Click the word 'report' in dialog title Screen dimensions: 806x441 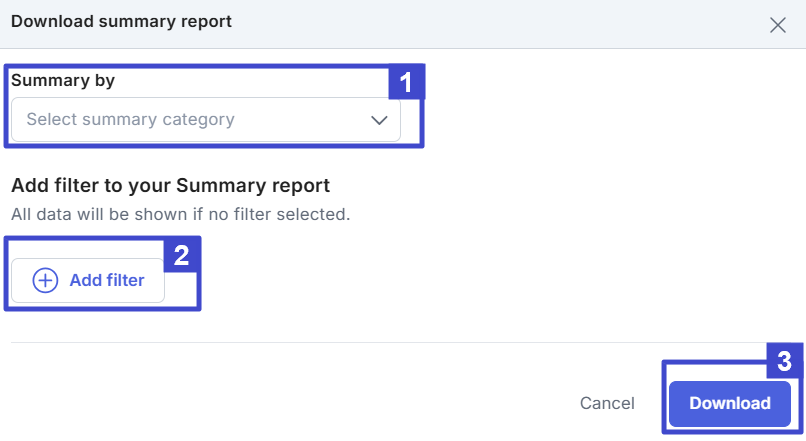(206, 21)
